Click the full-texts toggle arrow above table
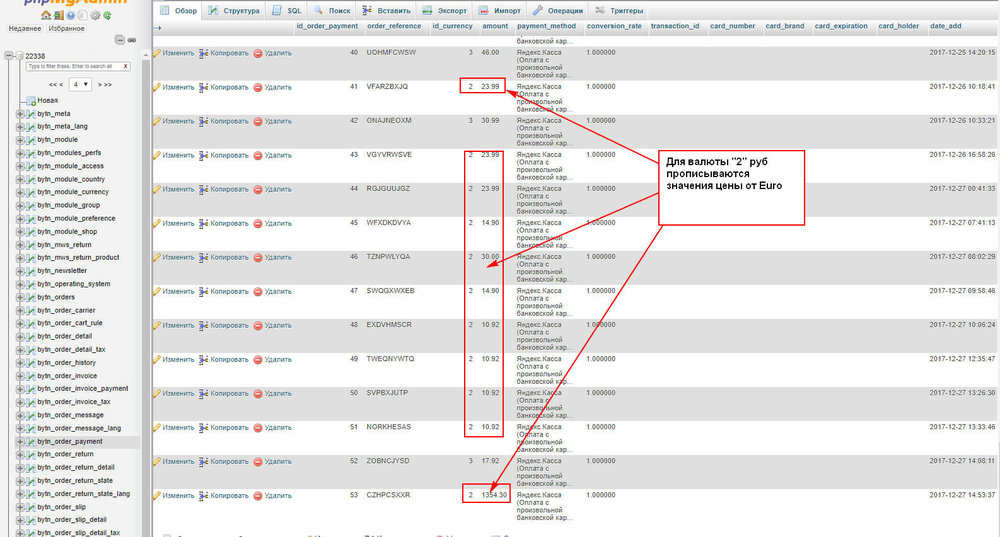 coord(158,27)
